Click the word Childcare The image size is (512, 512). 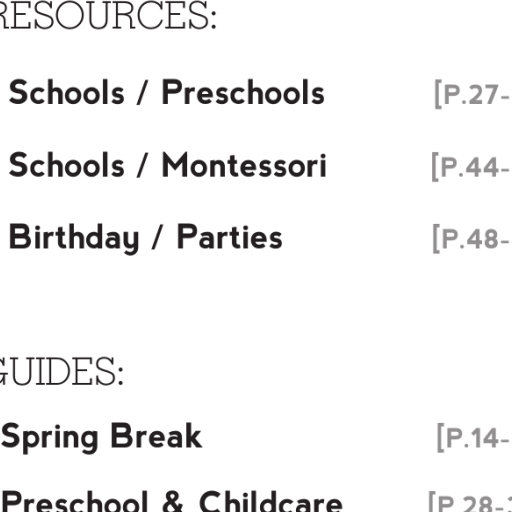[x=271, y=502]
